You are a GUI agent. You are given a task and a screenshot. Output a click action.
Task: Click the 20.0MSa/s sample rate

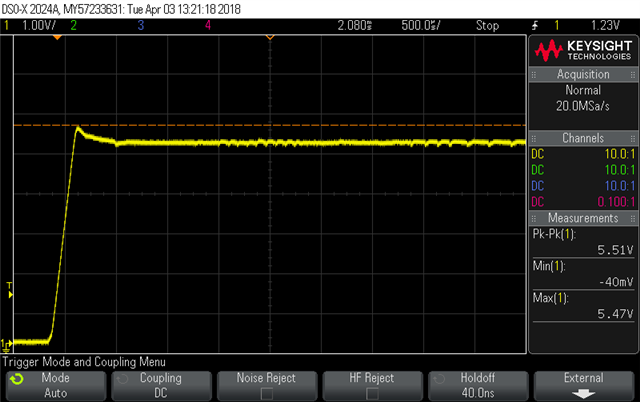[x=583, y=106]
